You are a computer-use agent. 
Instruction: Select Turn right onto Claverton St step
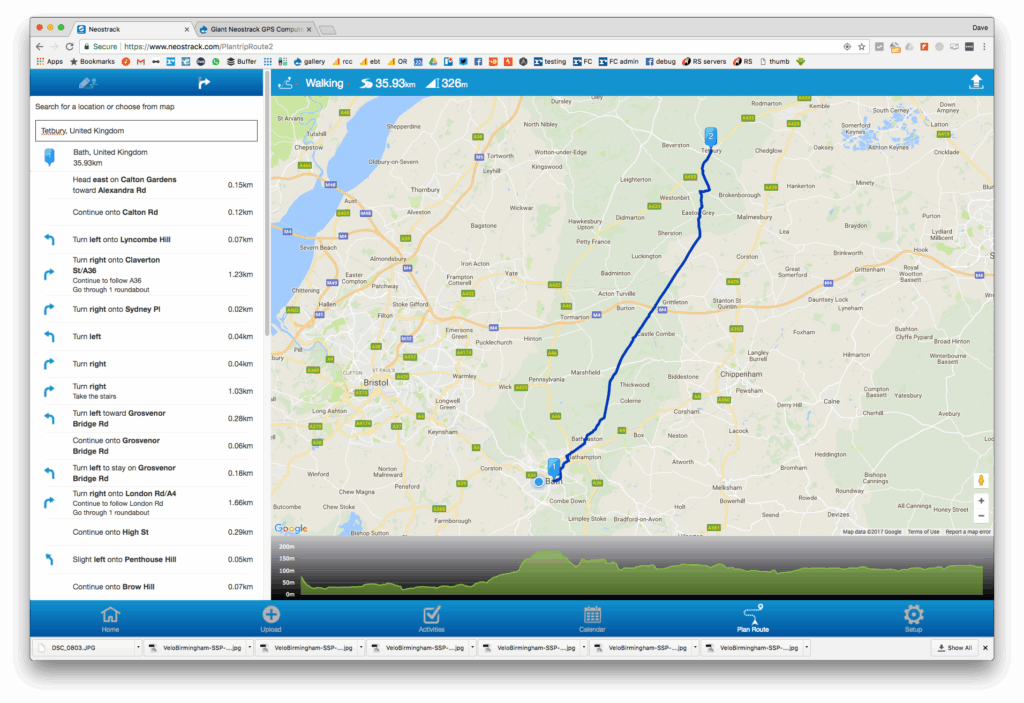coord(146,274)
